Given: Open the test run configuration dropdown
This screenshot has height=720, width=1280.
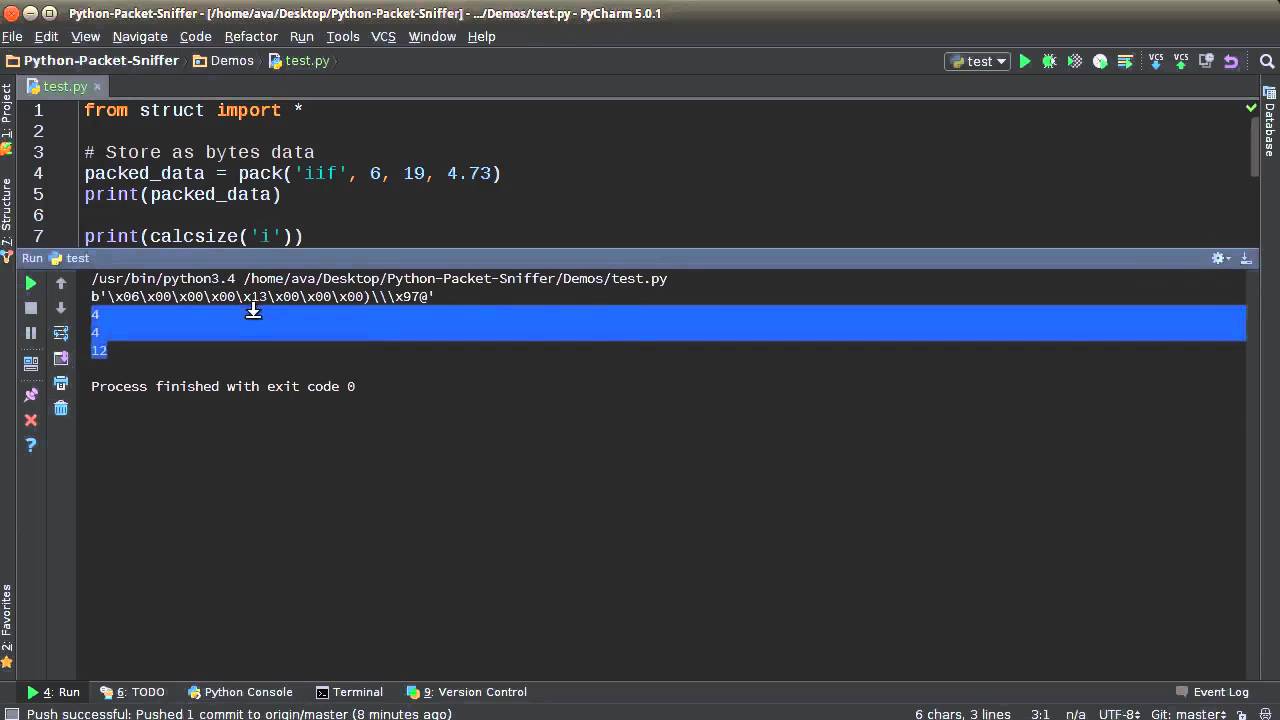Looking at the screenshot, I should pyautogui.click(x=978, y=61).
